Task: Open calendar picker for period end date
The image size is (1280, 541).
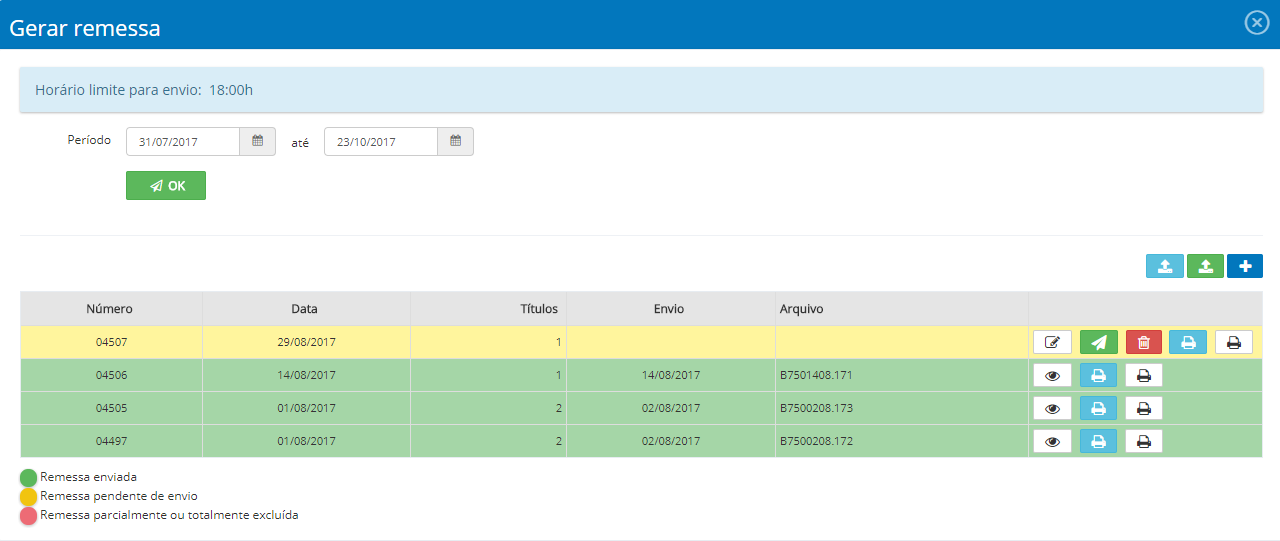Action: point(455,142)
